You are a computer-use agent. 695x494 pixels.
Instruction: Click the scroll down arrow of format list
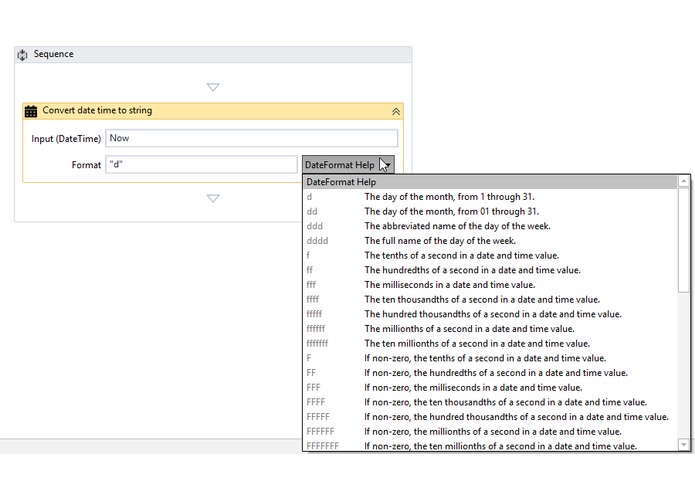point(683,444)
